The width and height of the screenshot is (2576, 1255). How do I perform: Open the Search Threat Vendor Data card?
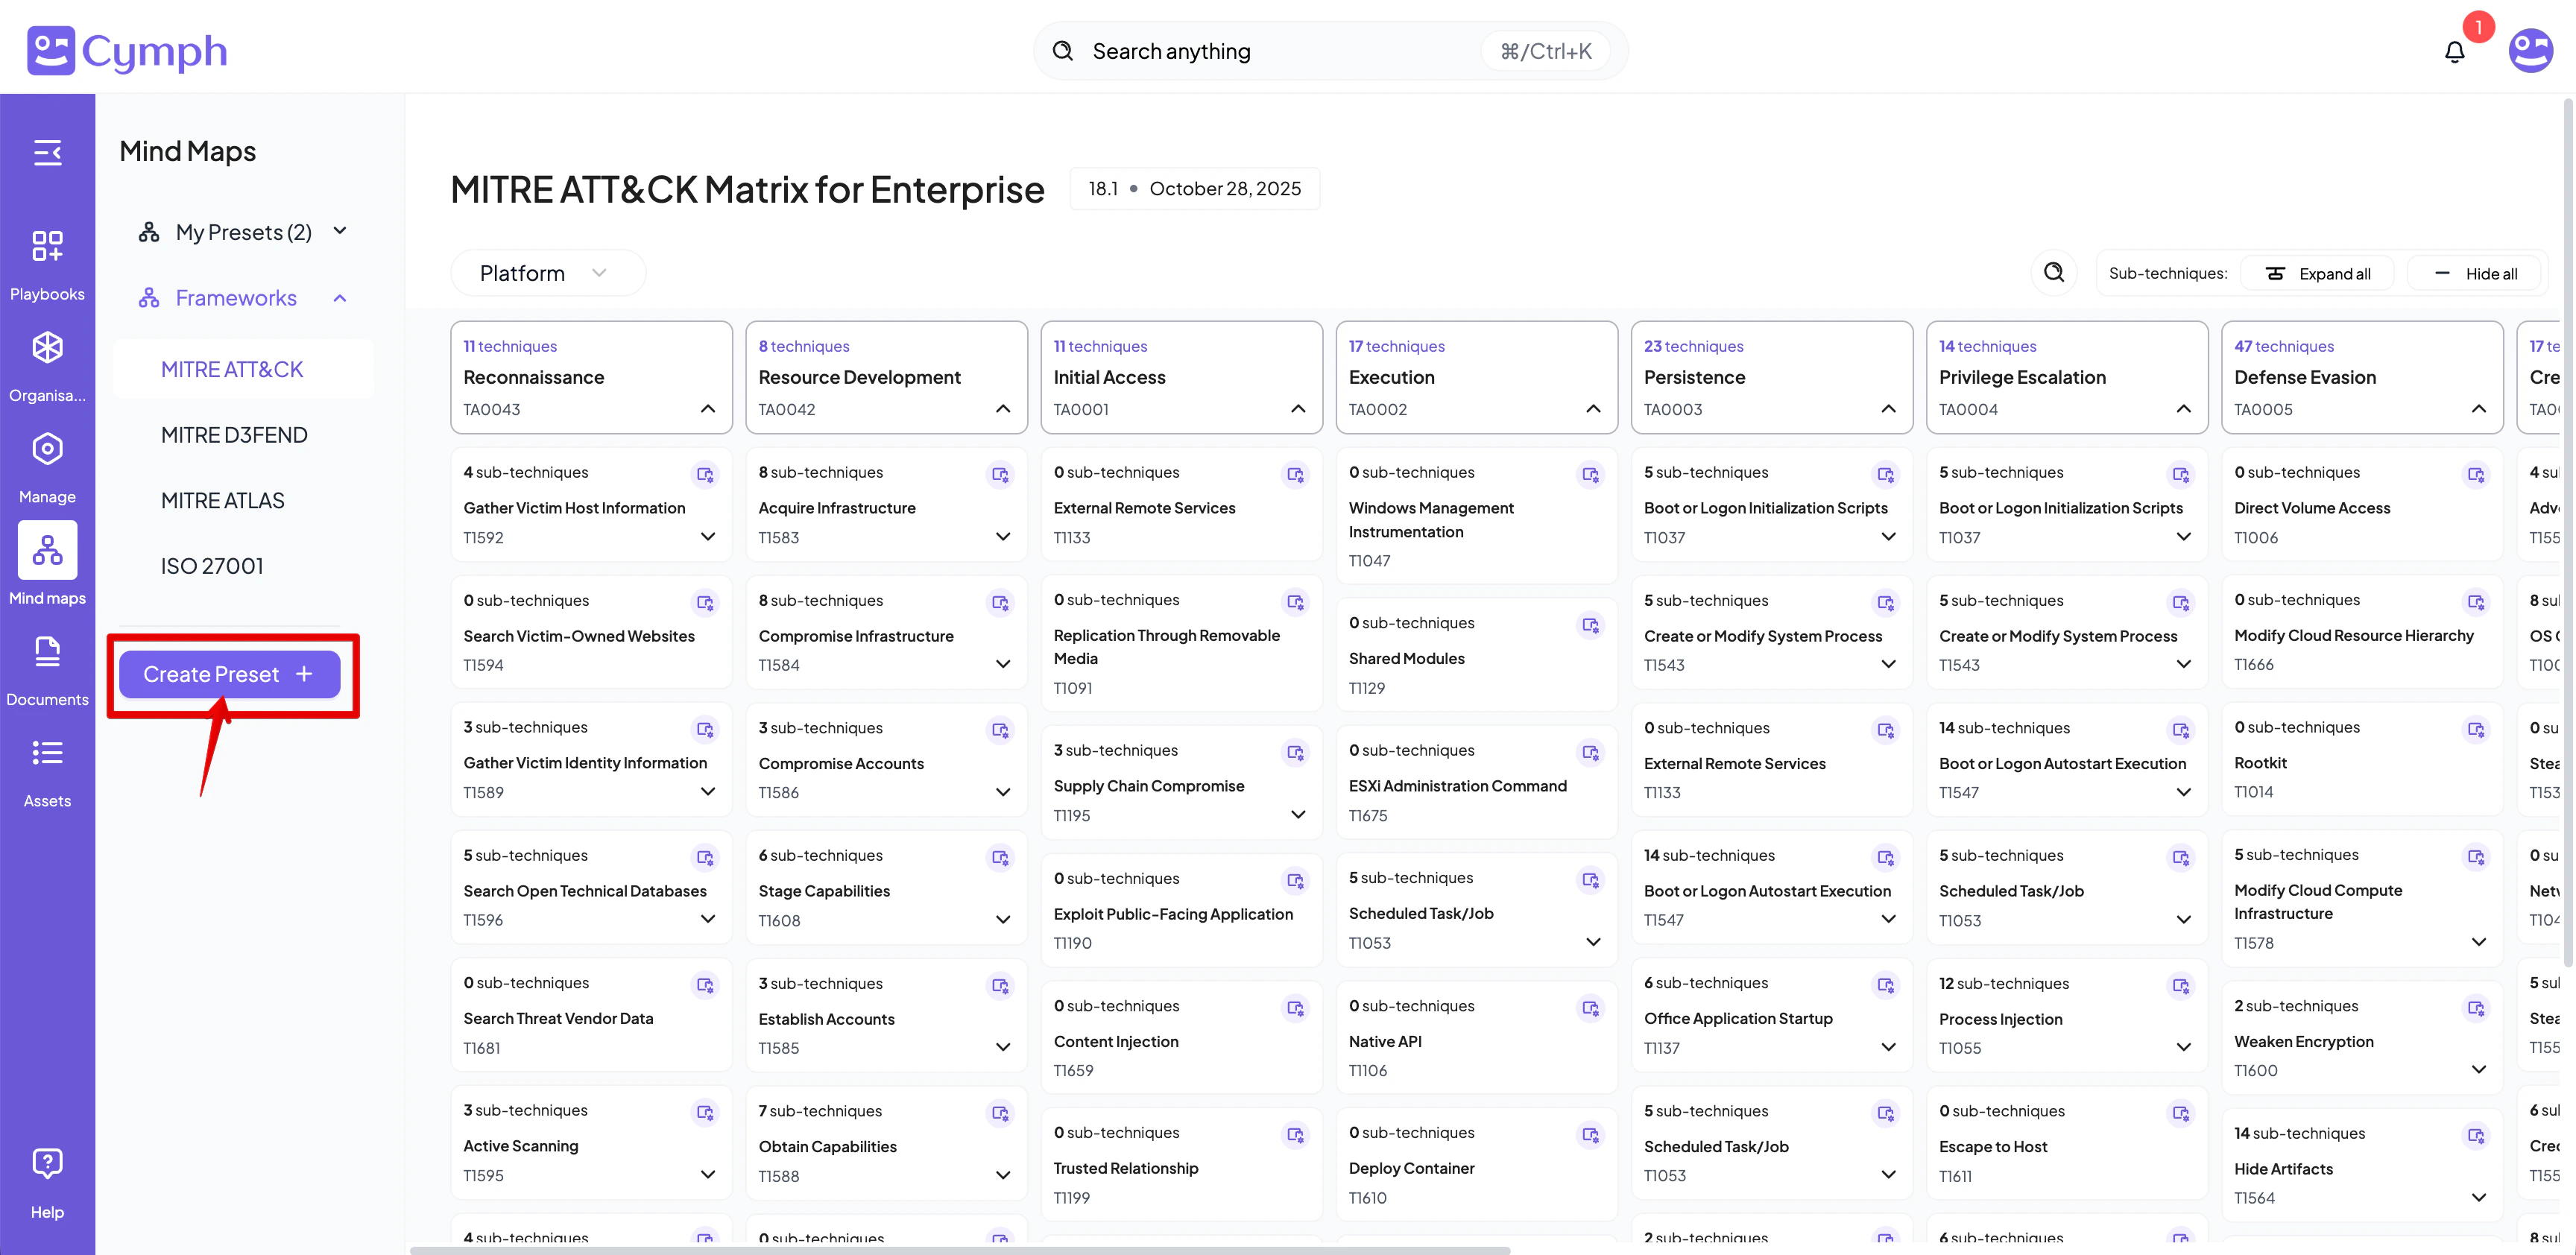pos(591,1015)
